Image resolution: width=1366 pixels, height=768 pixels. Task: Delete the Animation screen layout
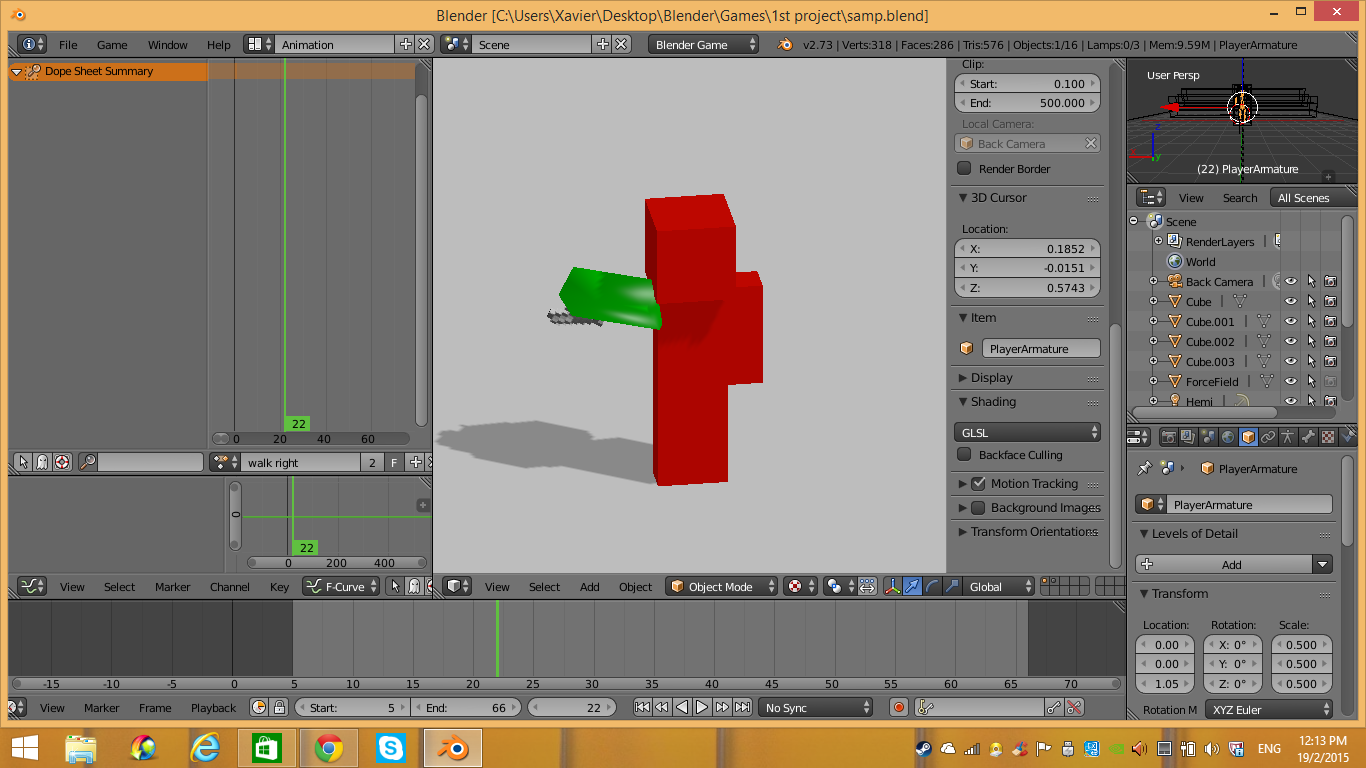pyautogui.click(x=424, y=44)
